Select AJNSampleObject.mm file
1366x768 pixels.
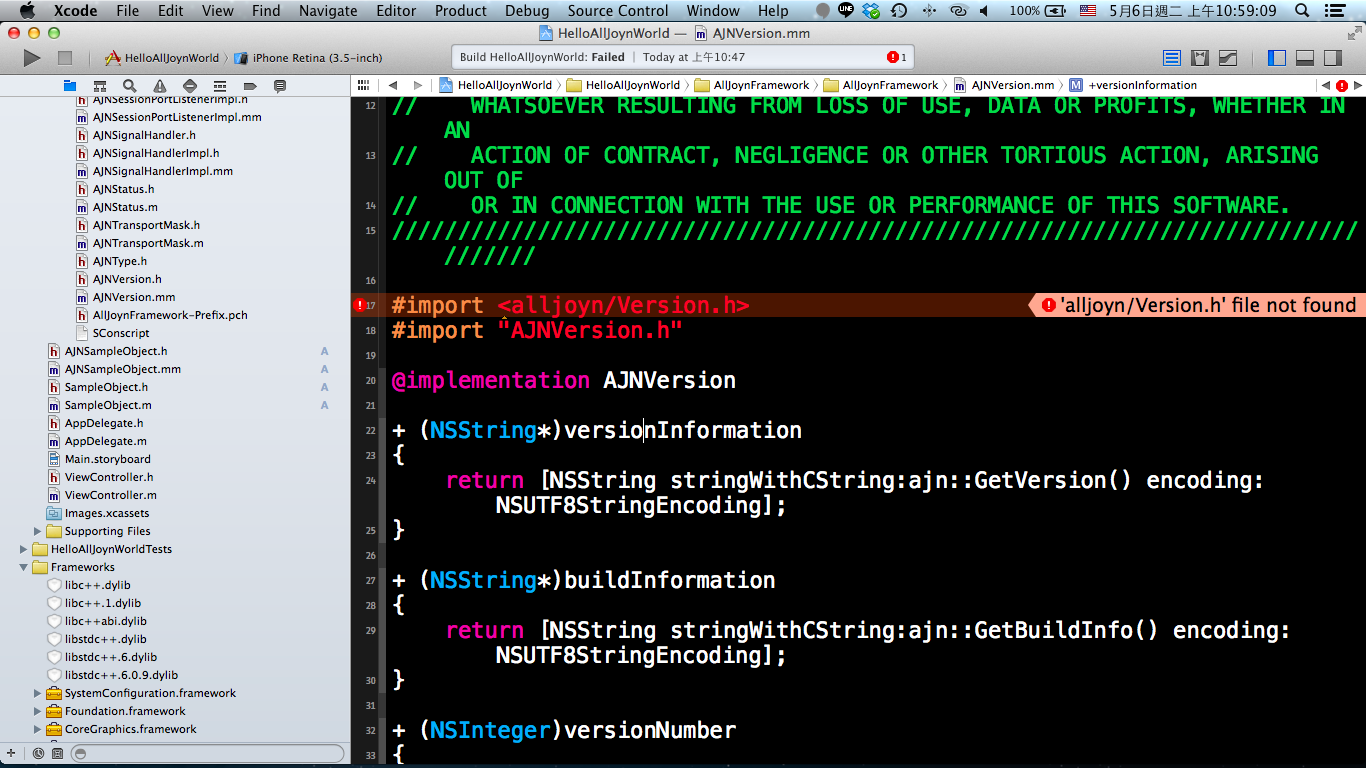coord(123,369)
